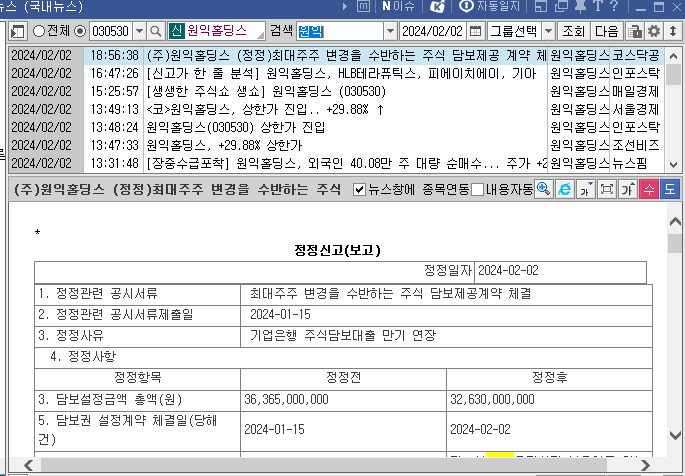Click the window layout icon before the pin

[x=541, y=6]
